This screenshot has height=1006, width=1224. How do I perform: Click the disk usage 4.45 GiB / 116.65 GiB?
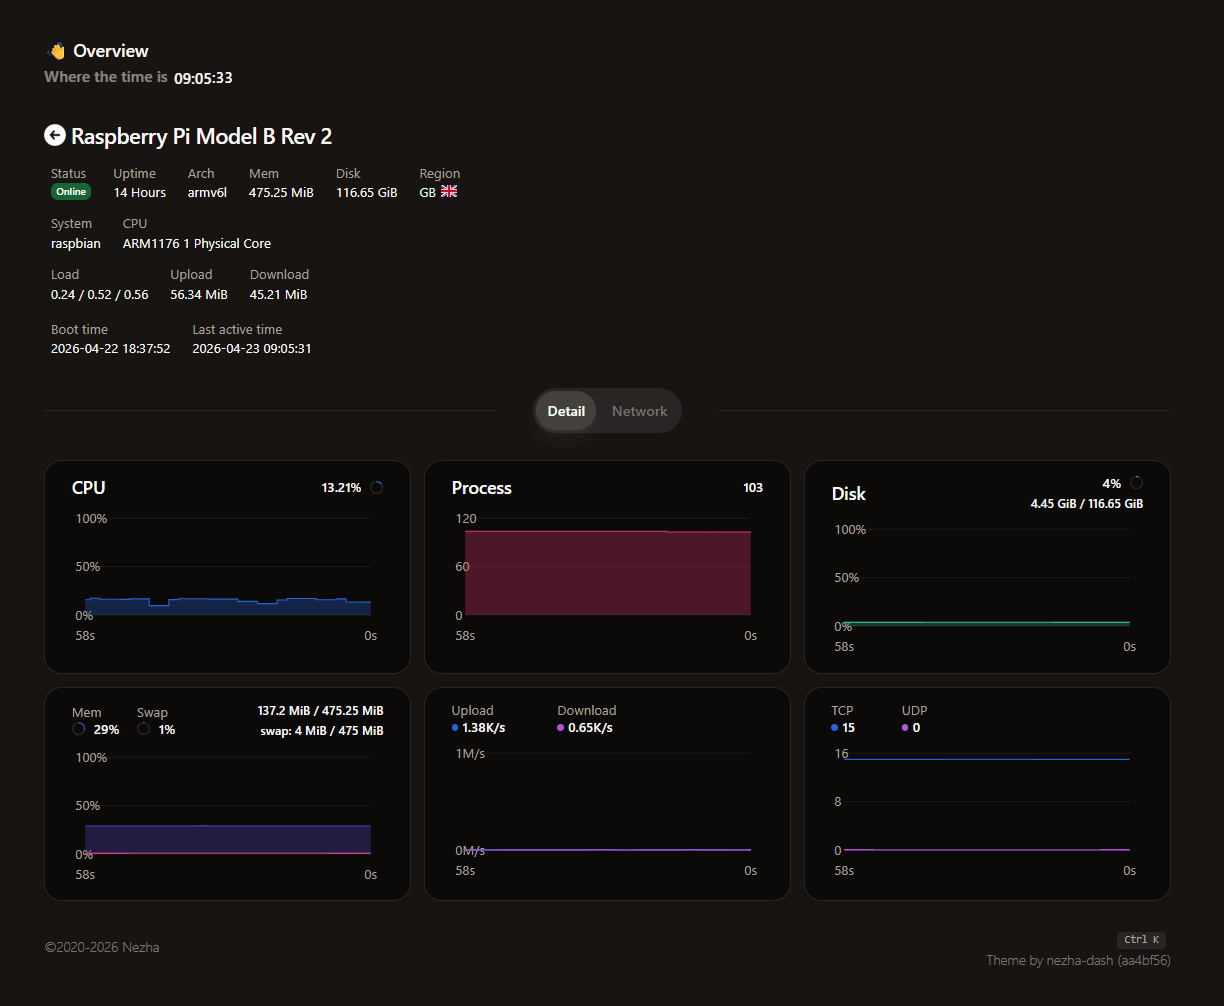(1087, 504)
